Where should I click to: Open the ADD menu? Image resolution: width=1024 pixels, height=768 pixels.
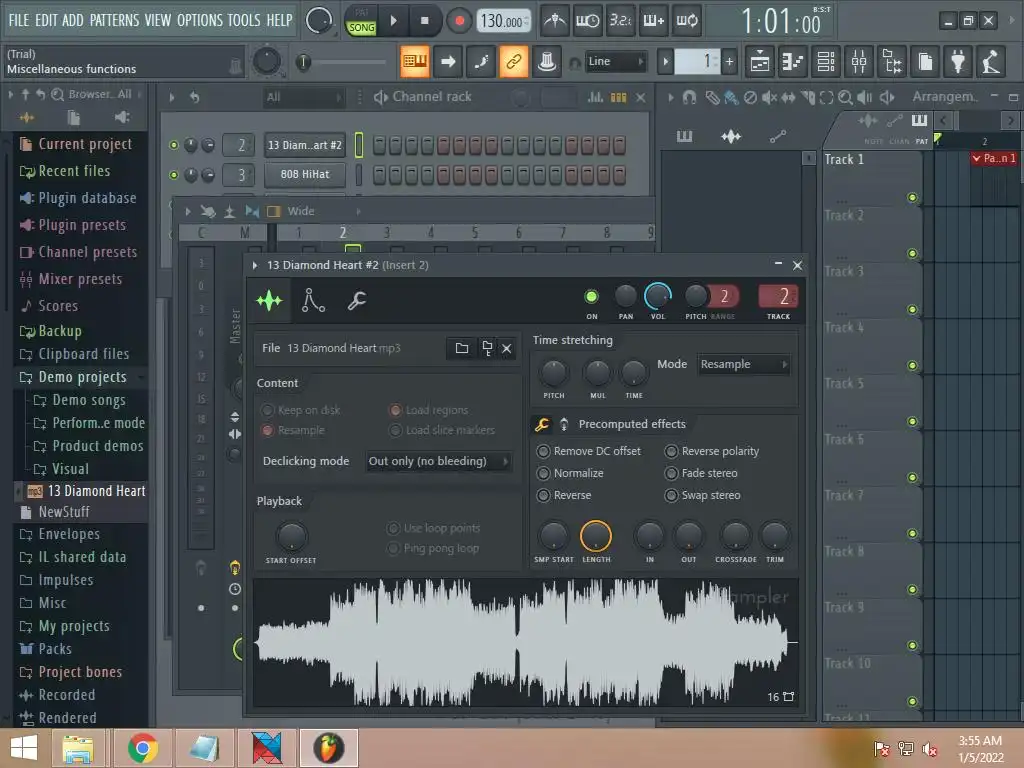point(72,20)
